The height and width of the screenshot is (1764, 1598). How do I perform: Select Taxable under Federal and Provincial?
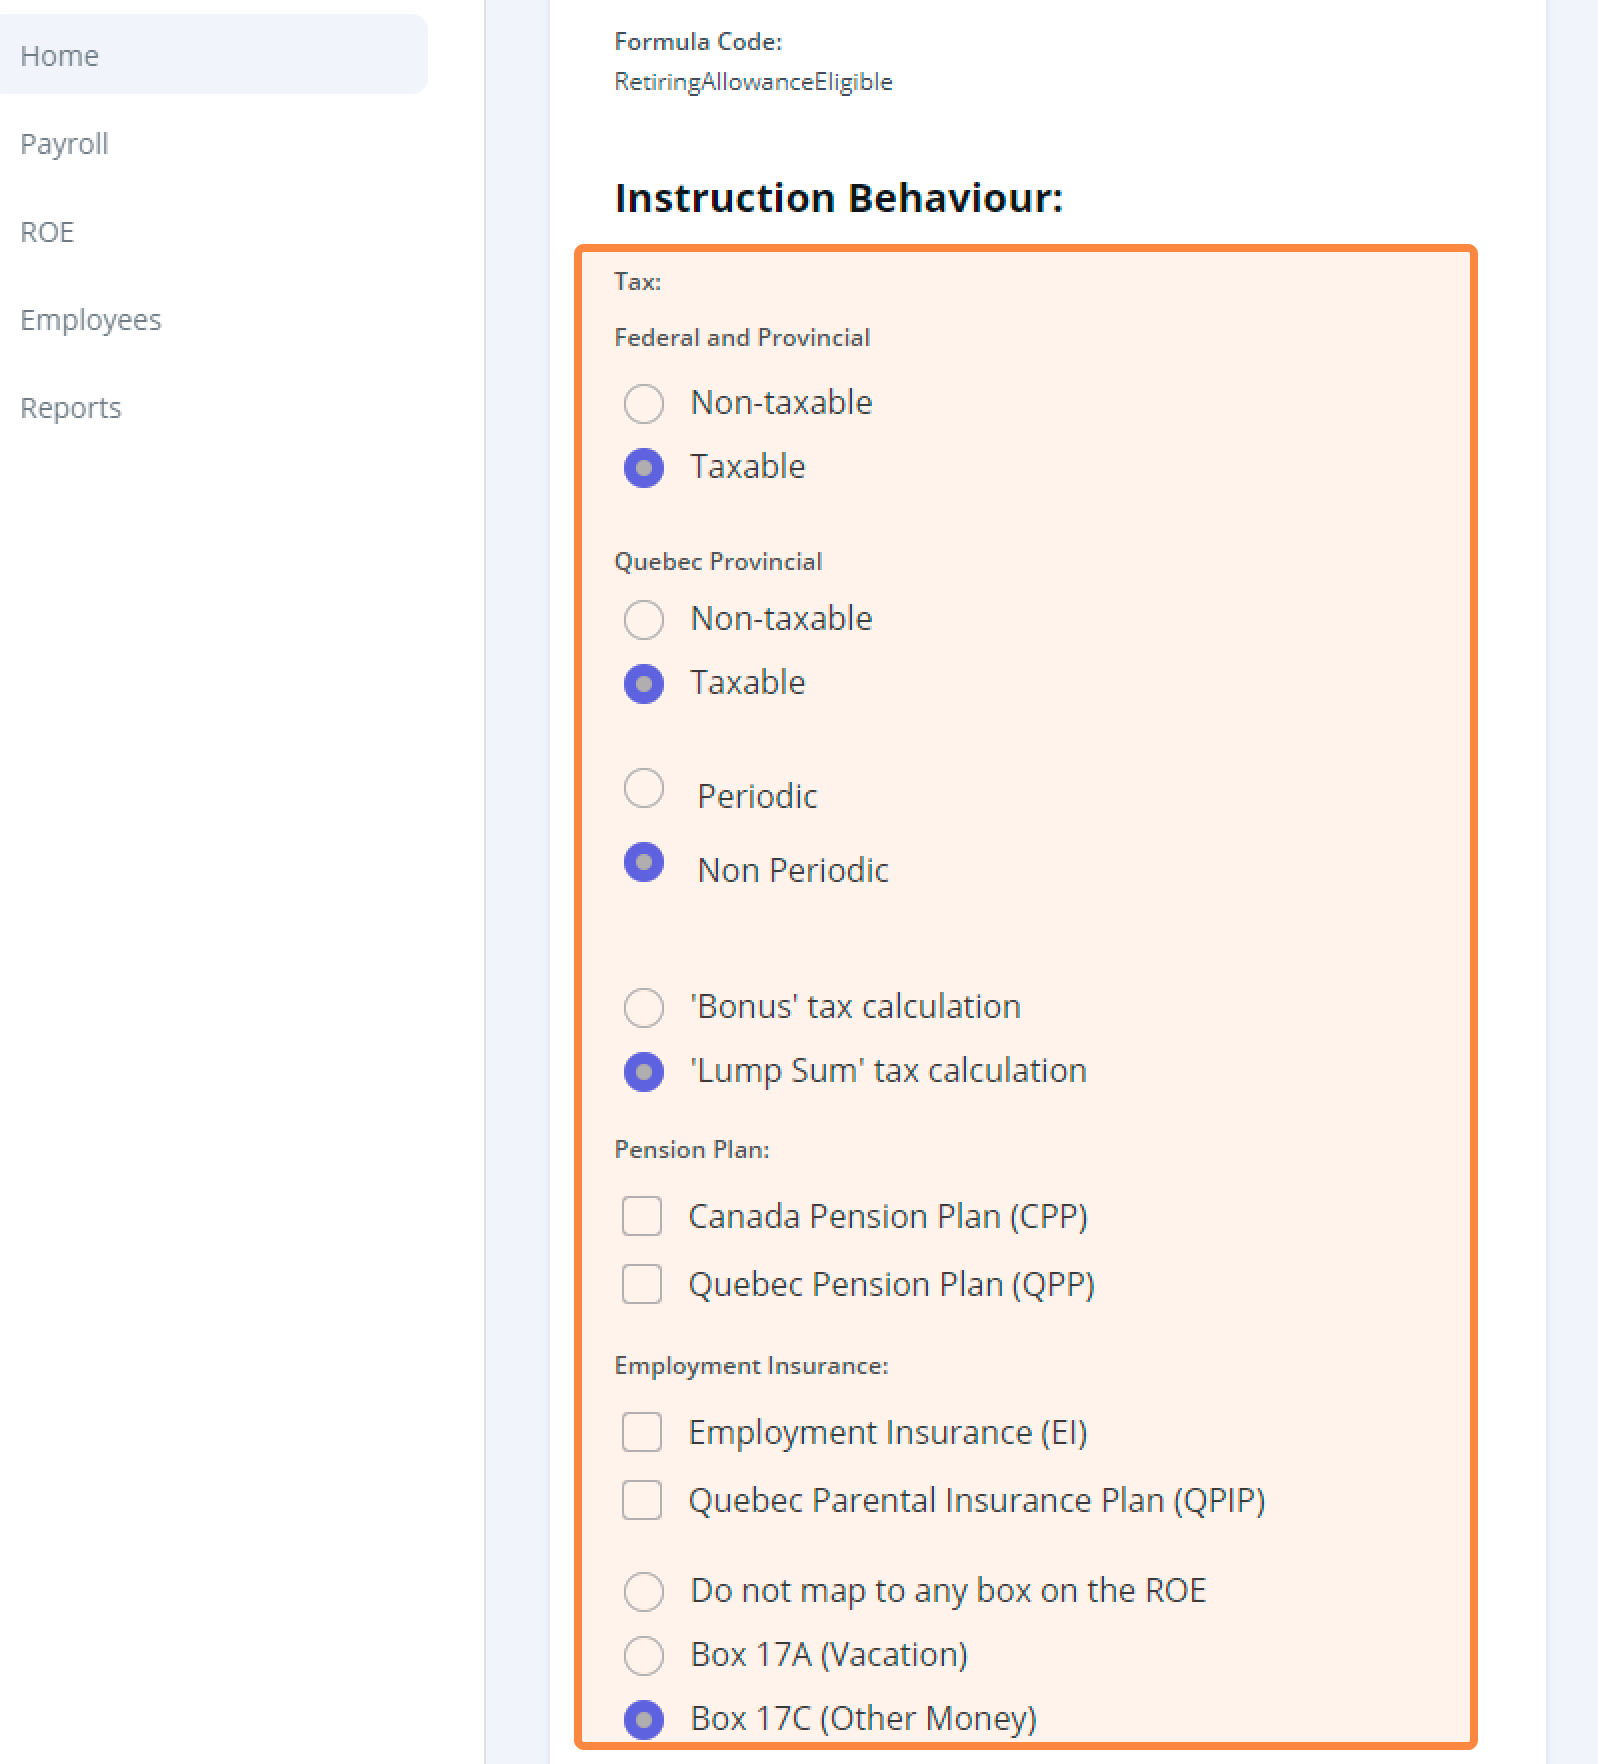[643, 468]
